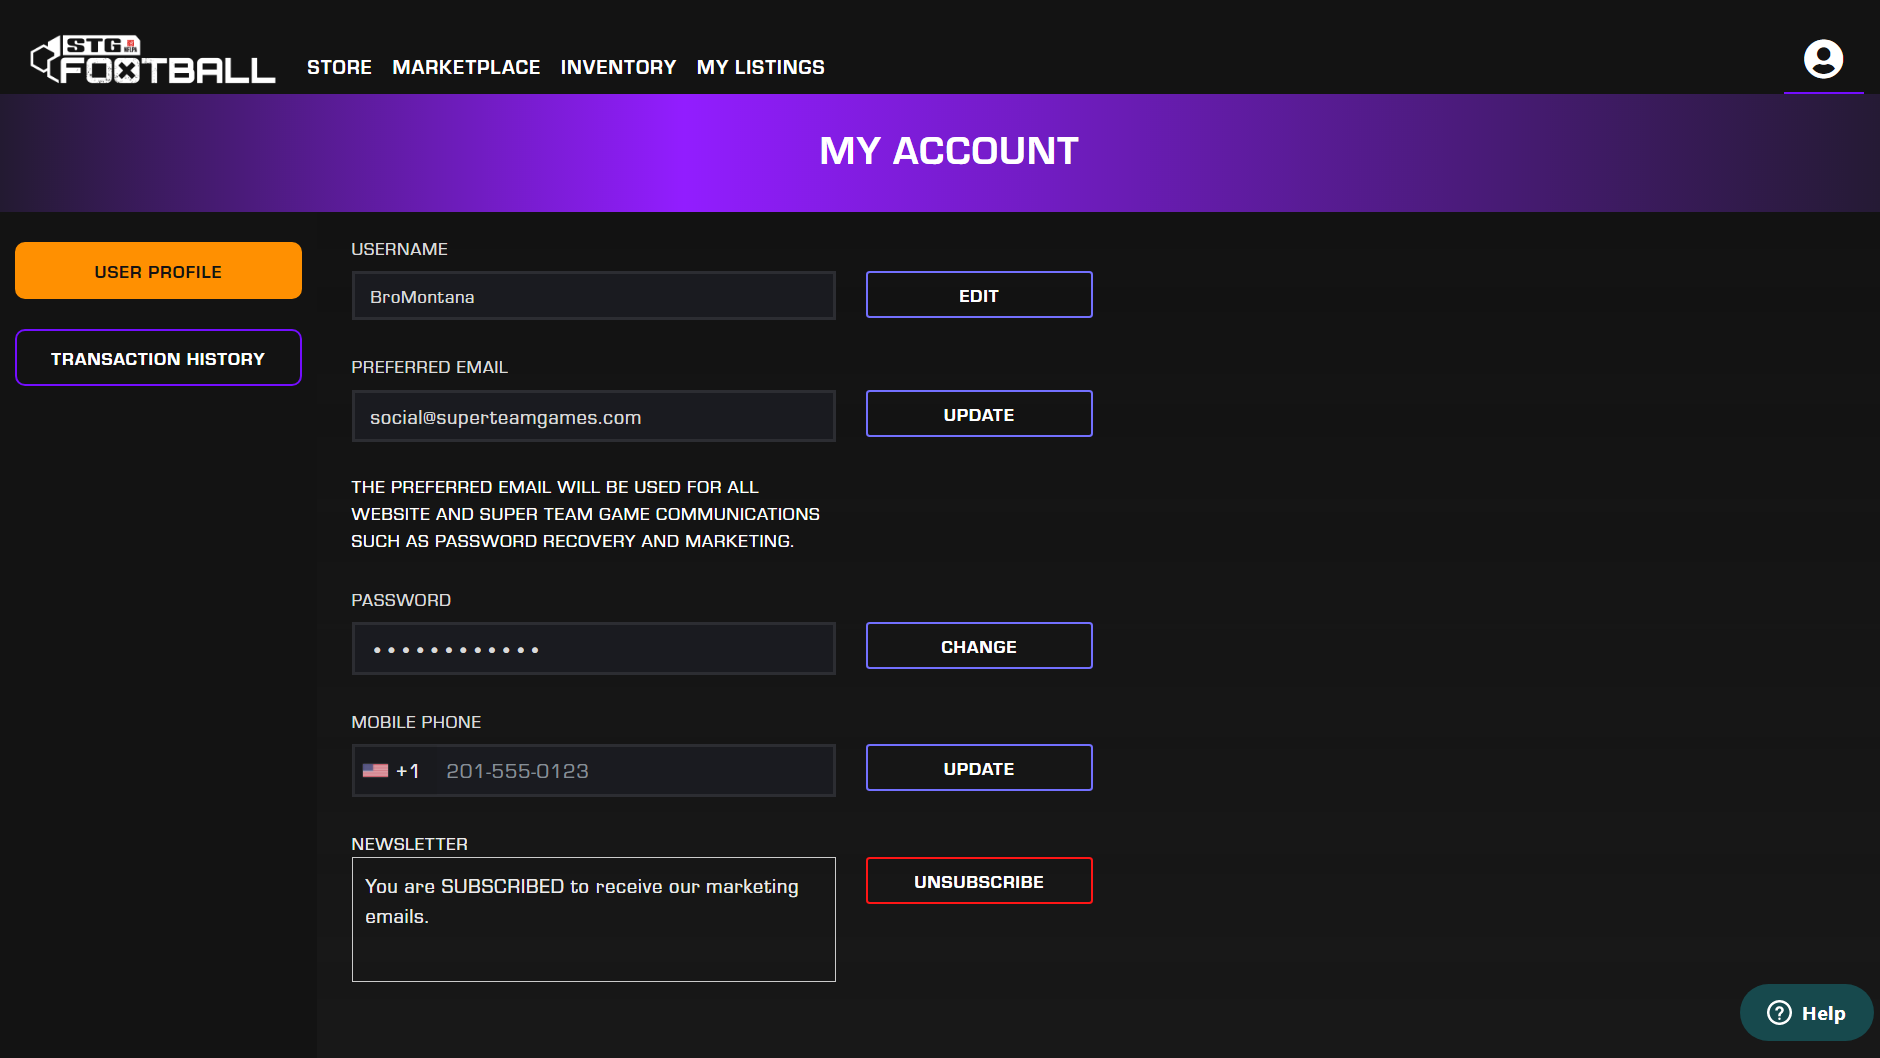Open the Store menu item
Viewport: 1880px width, 1058px height.
(x=339, y=67)
